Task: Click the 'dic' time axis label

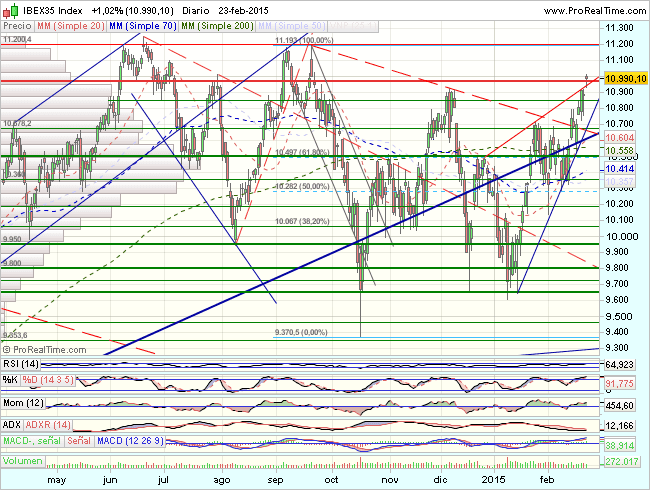Action: click(x=440, y=480)
